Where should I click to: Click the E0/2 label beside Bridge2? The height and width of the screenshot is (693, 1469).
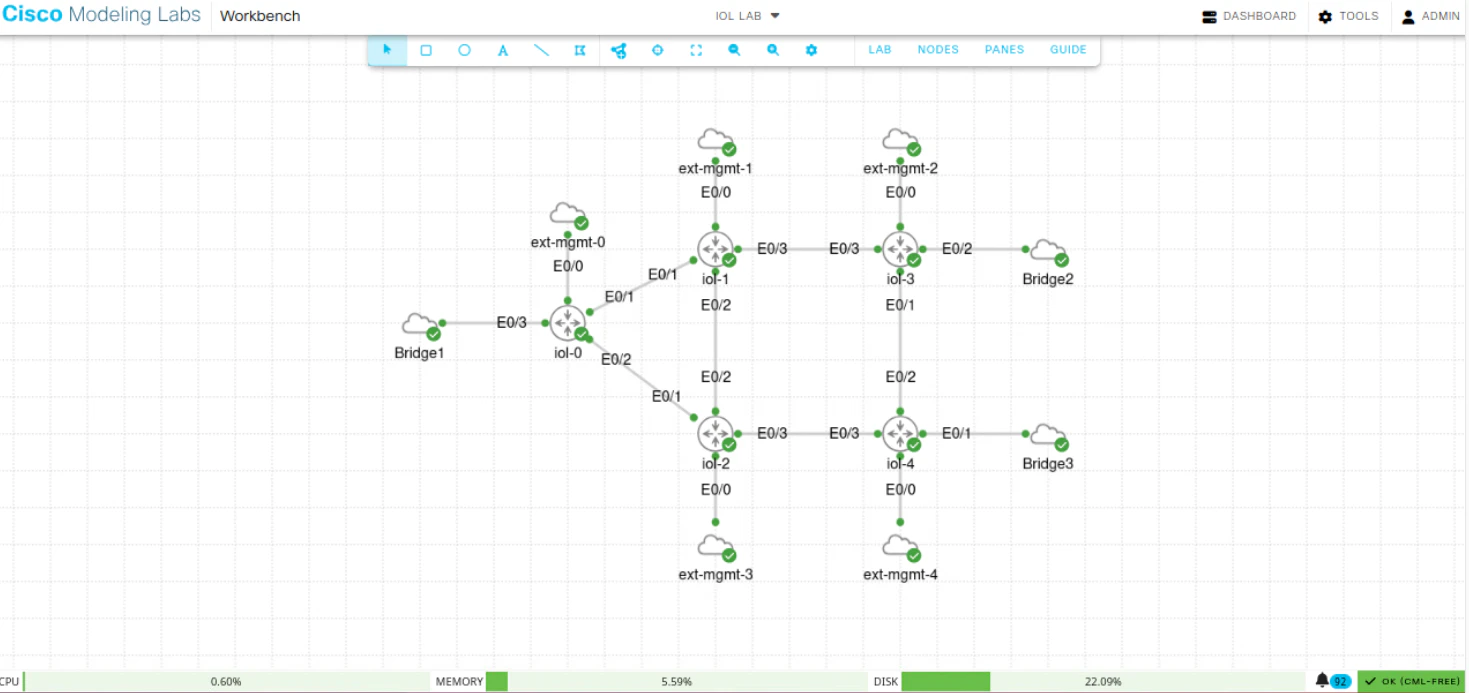(x=957, y=248)
